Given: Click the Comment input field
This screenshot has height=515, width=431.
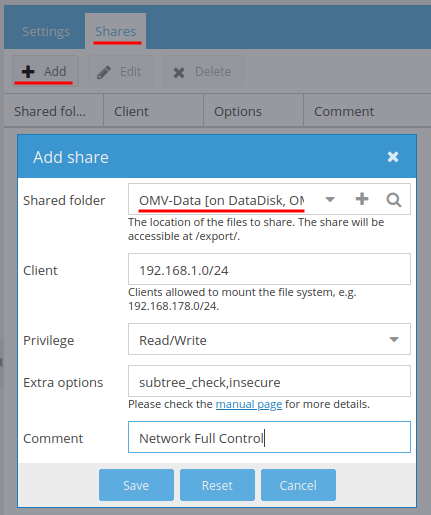Looking at the screenshot, I should click(269, 437).
